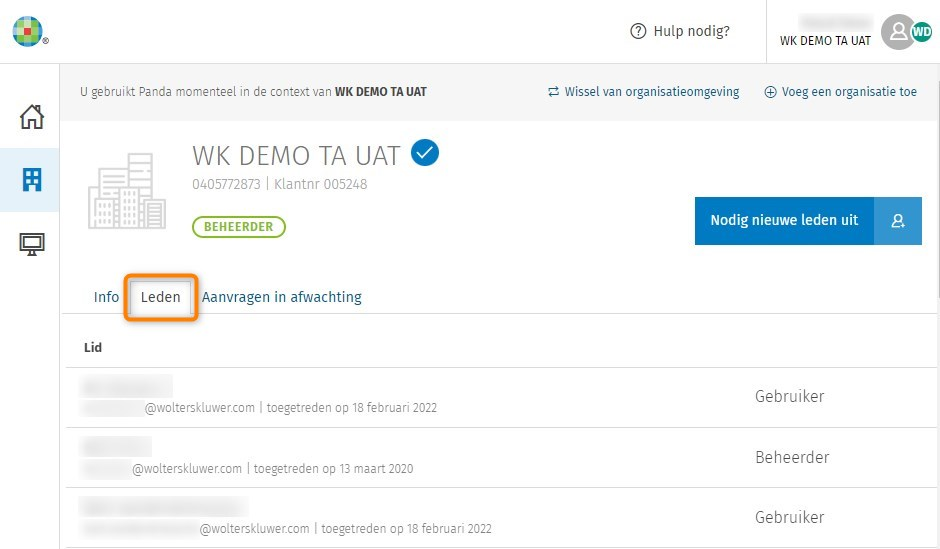The height and width of the screenshot is (549, 940).
Task: Click the BEHEERDER role badge
Action: [x=238, y=227]
